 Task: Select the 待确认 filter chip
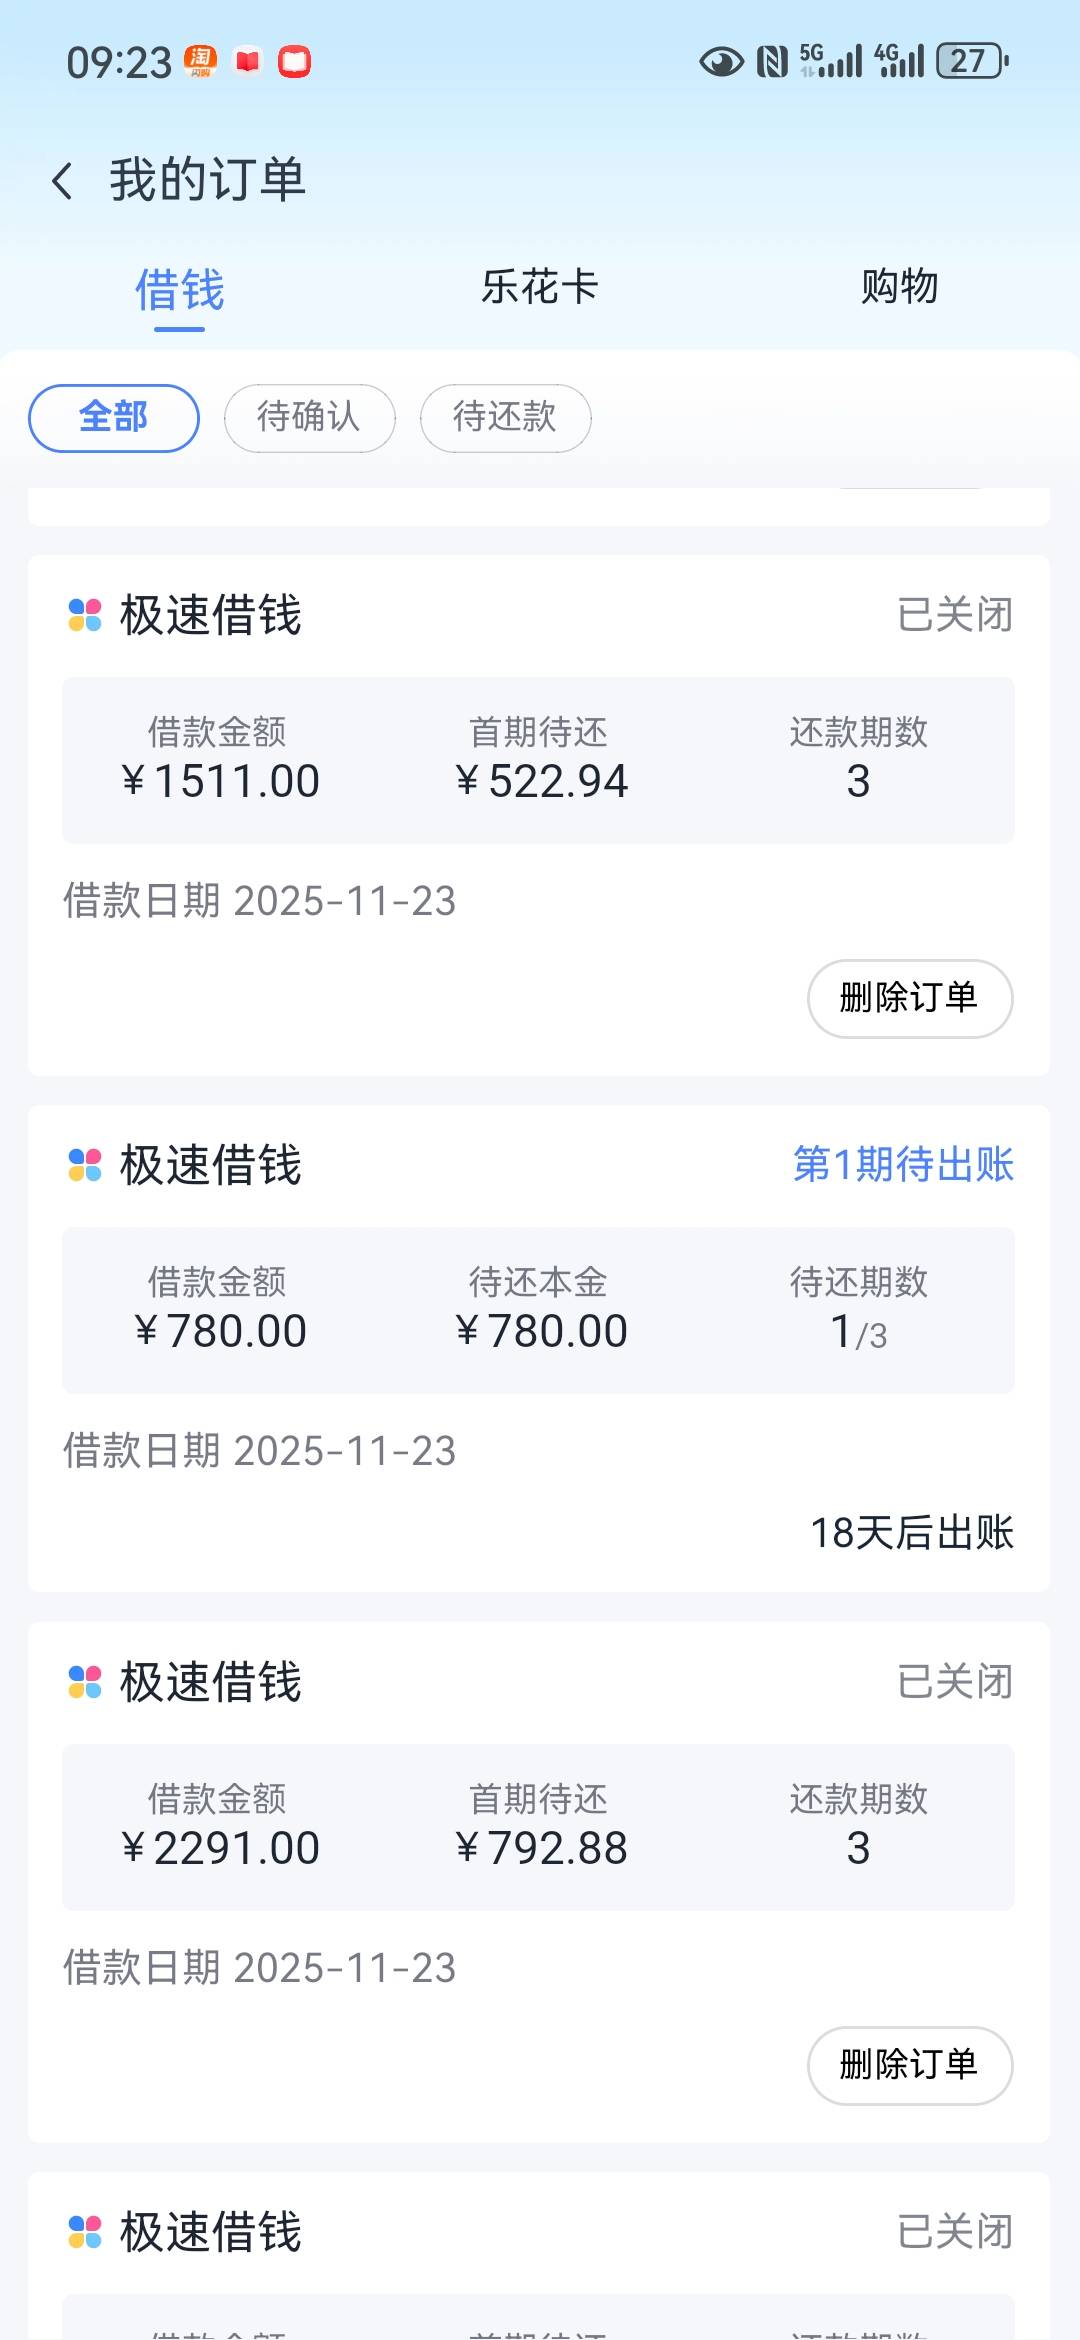[309, 418]
